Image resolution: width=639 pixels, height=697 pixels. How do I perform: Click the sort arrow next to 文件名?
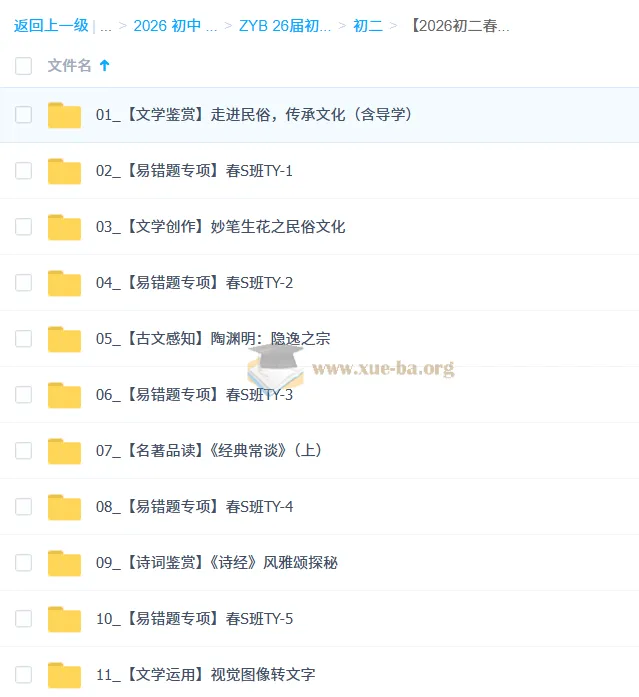(104, 65)
